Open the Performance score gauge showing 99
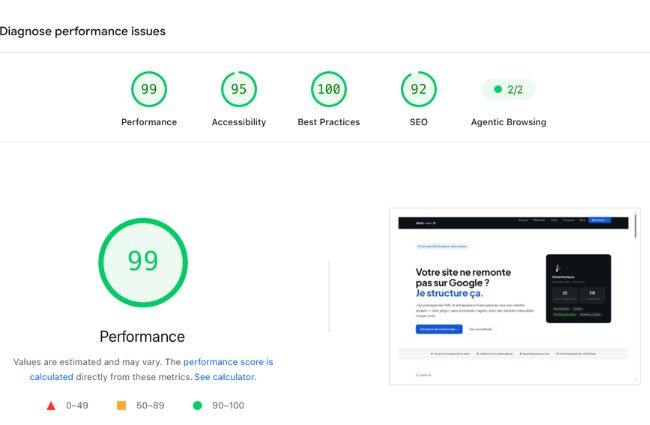The image size is (650, 425). tap(149, 89)
